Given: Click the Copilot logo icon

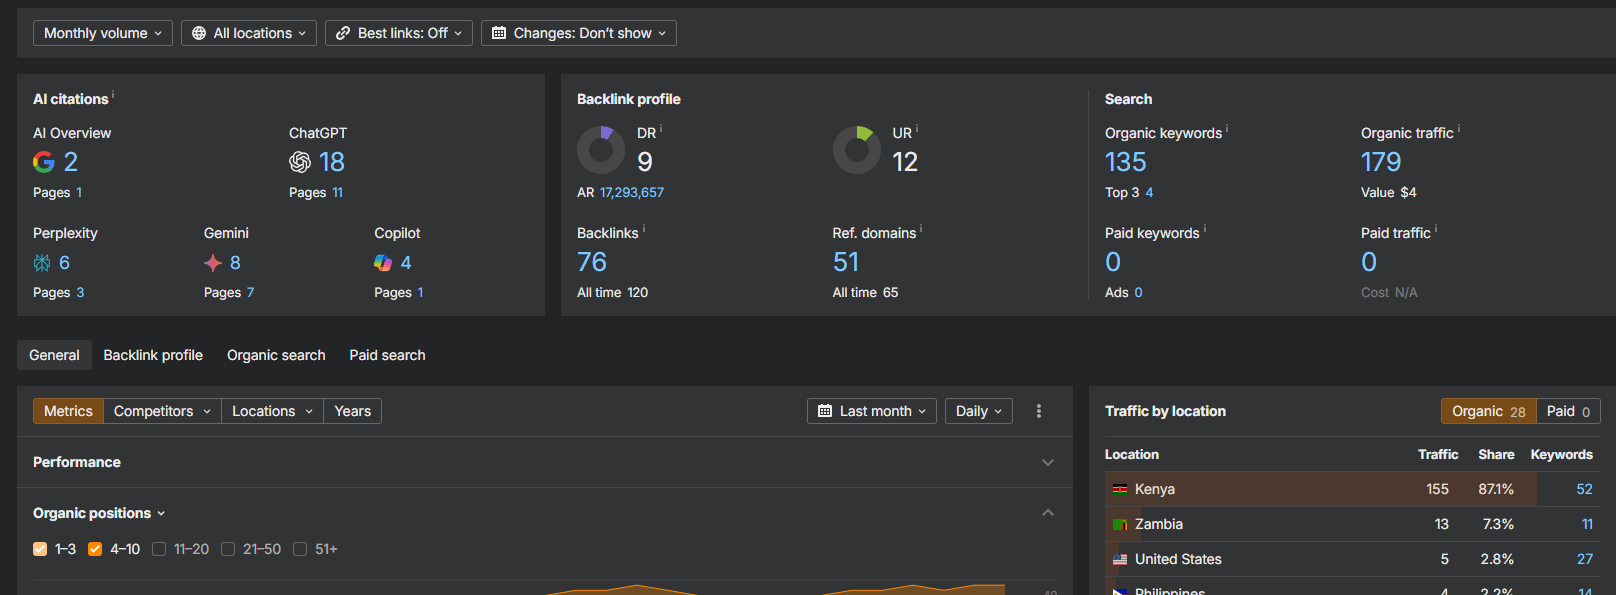Looking at the screenshot, I should (383, 263).
